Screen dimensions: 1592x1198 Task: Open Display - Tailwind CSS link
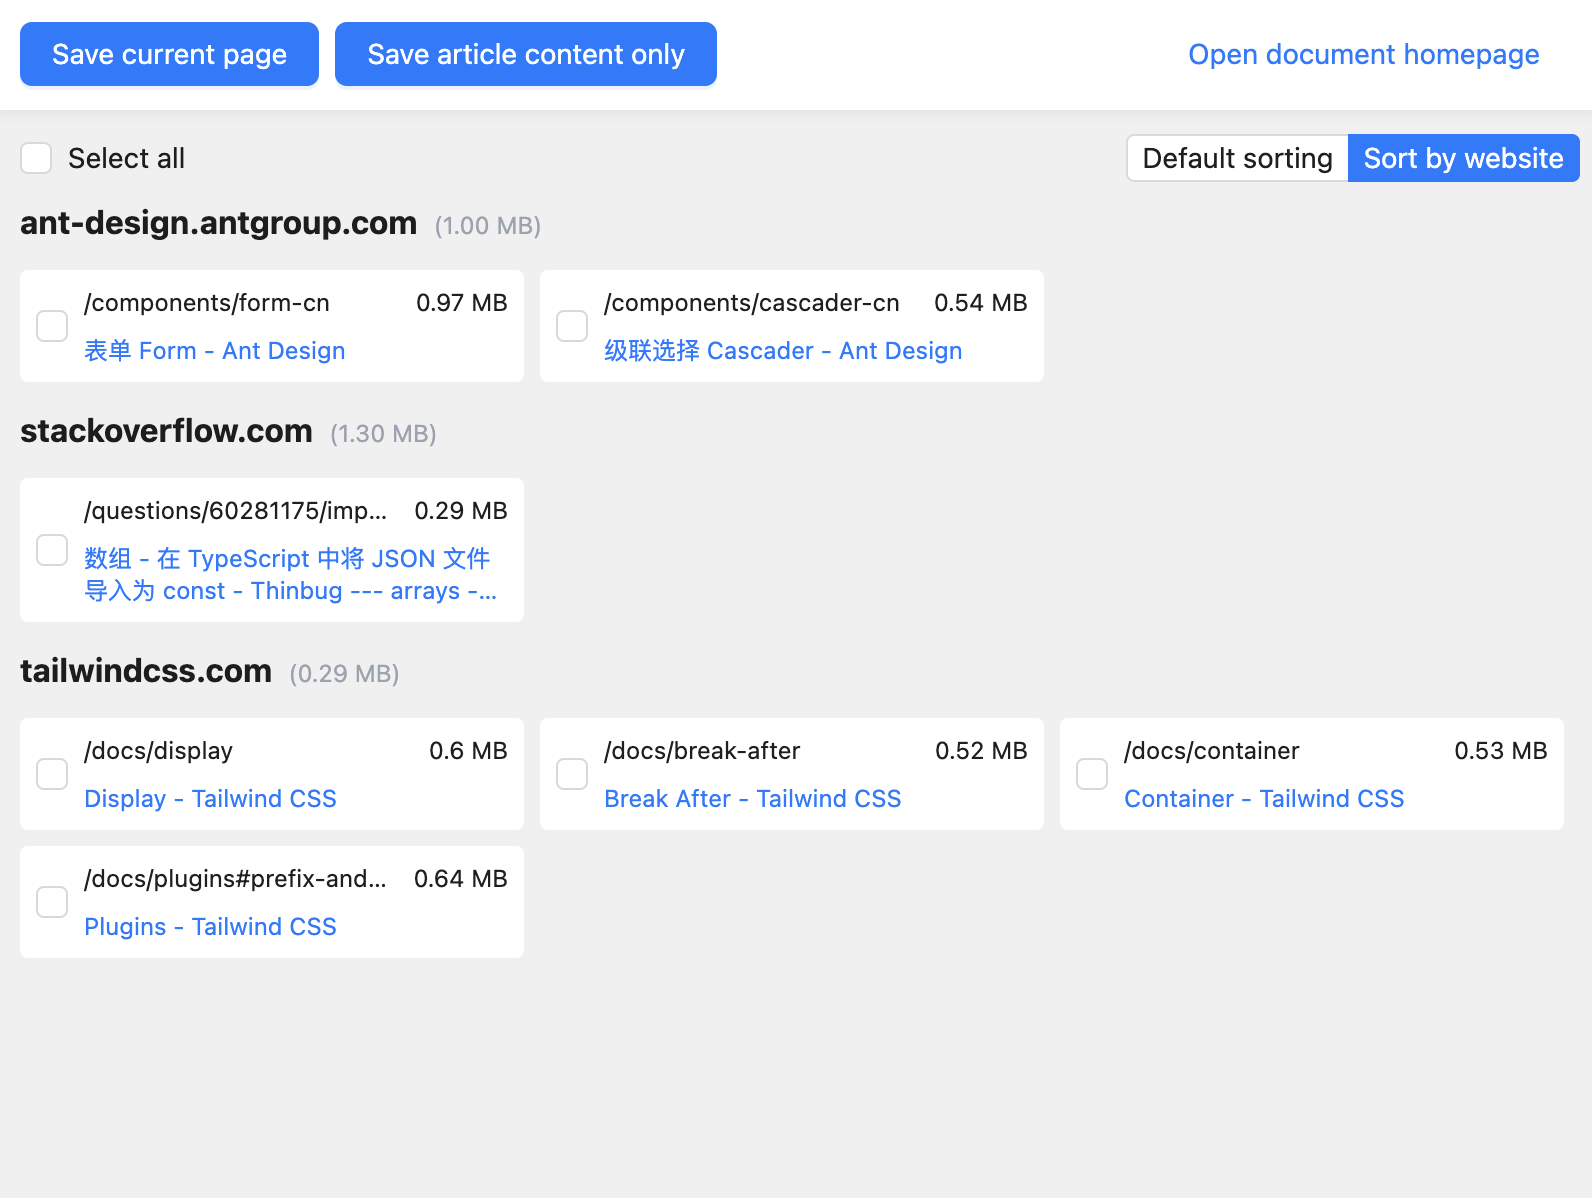coord(210,799)
